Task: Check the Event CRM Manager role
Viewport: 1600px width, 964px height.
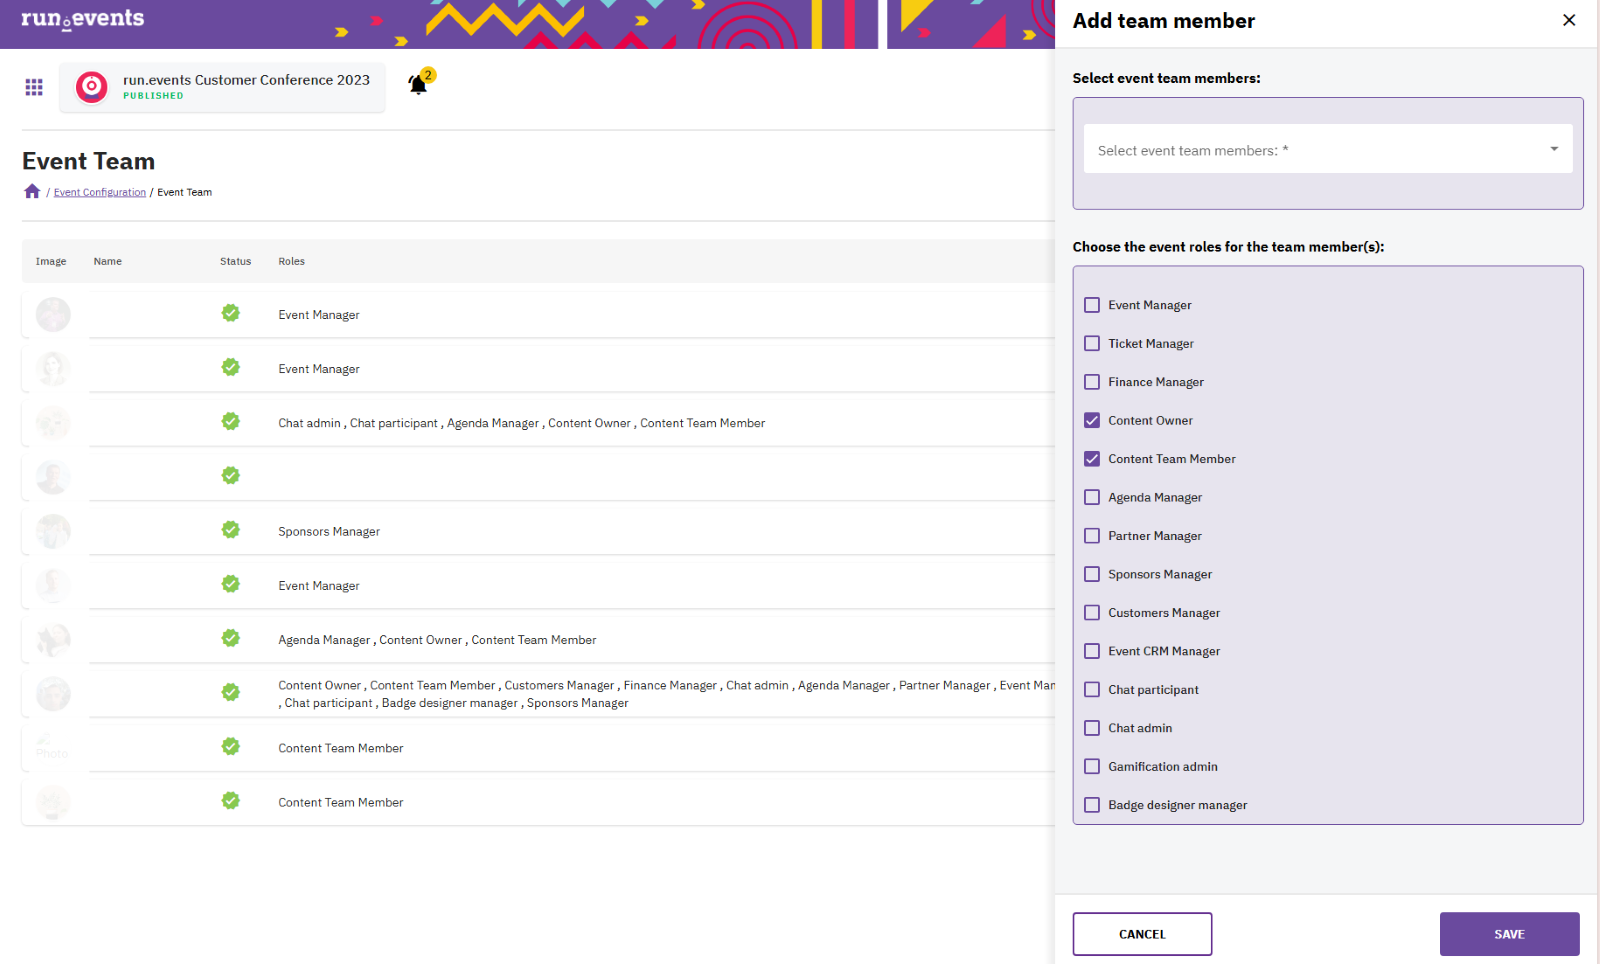Action: [x=1092, y=651]
